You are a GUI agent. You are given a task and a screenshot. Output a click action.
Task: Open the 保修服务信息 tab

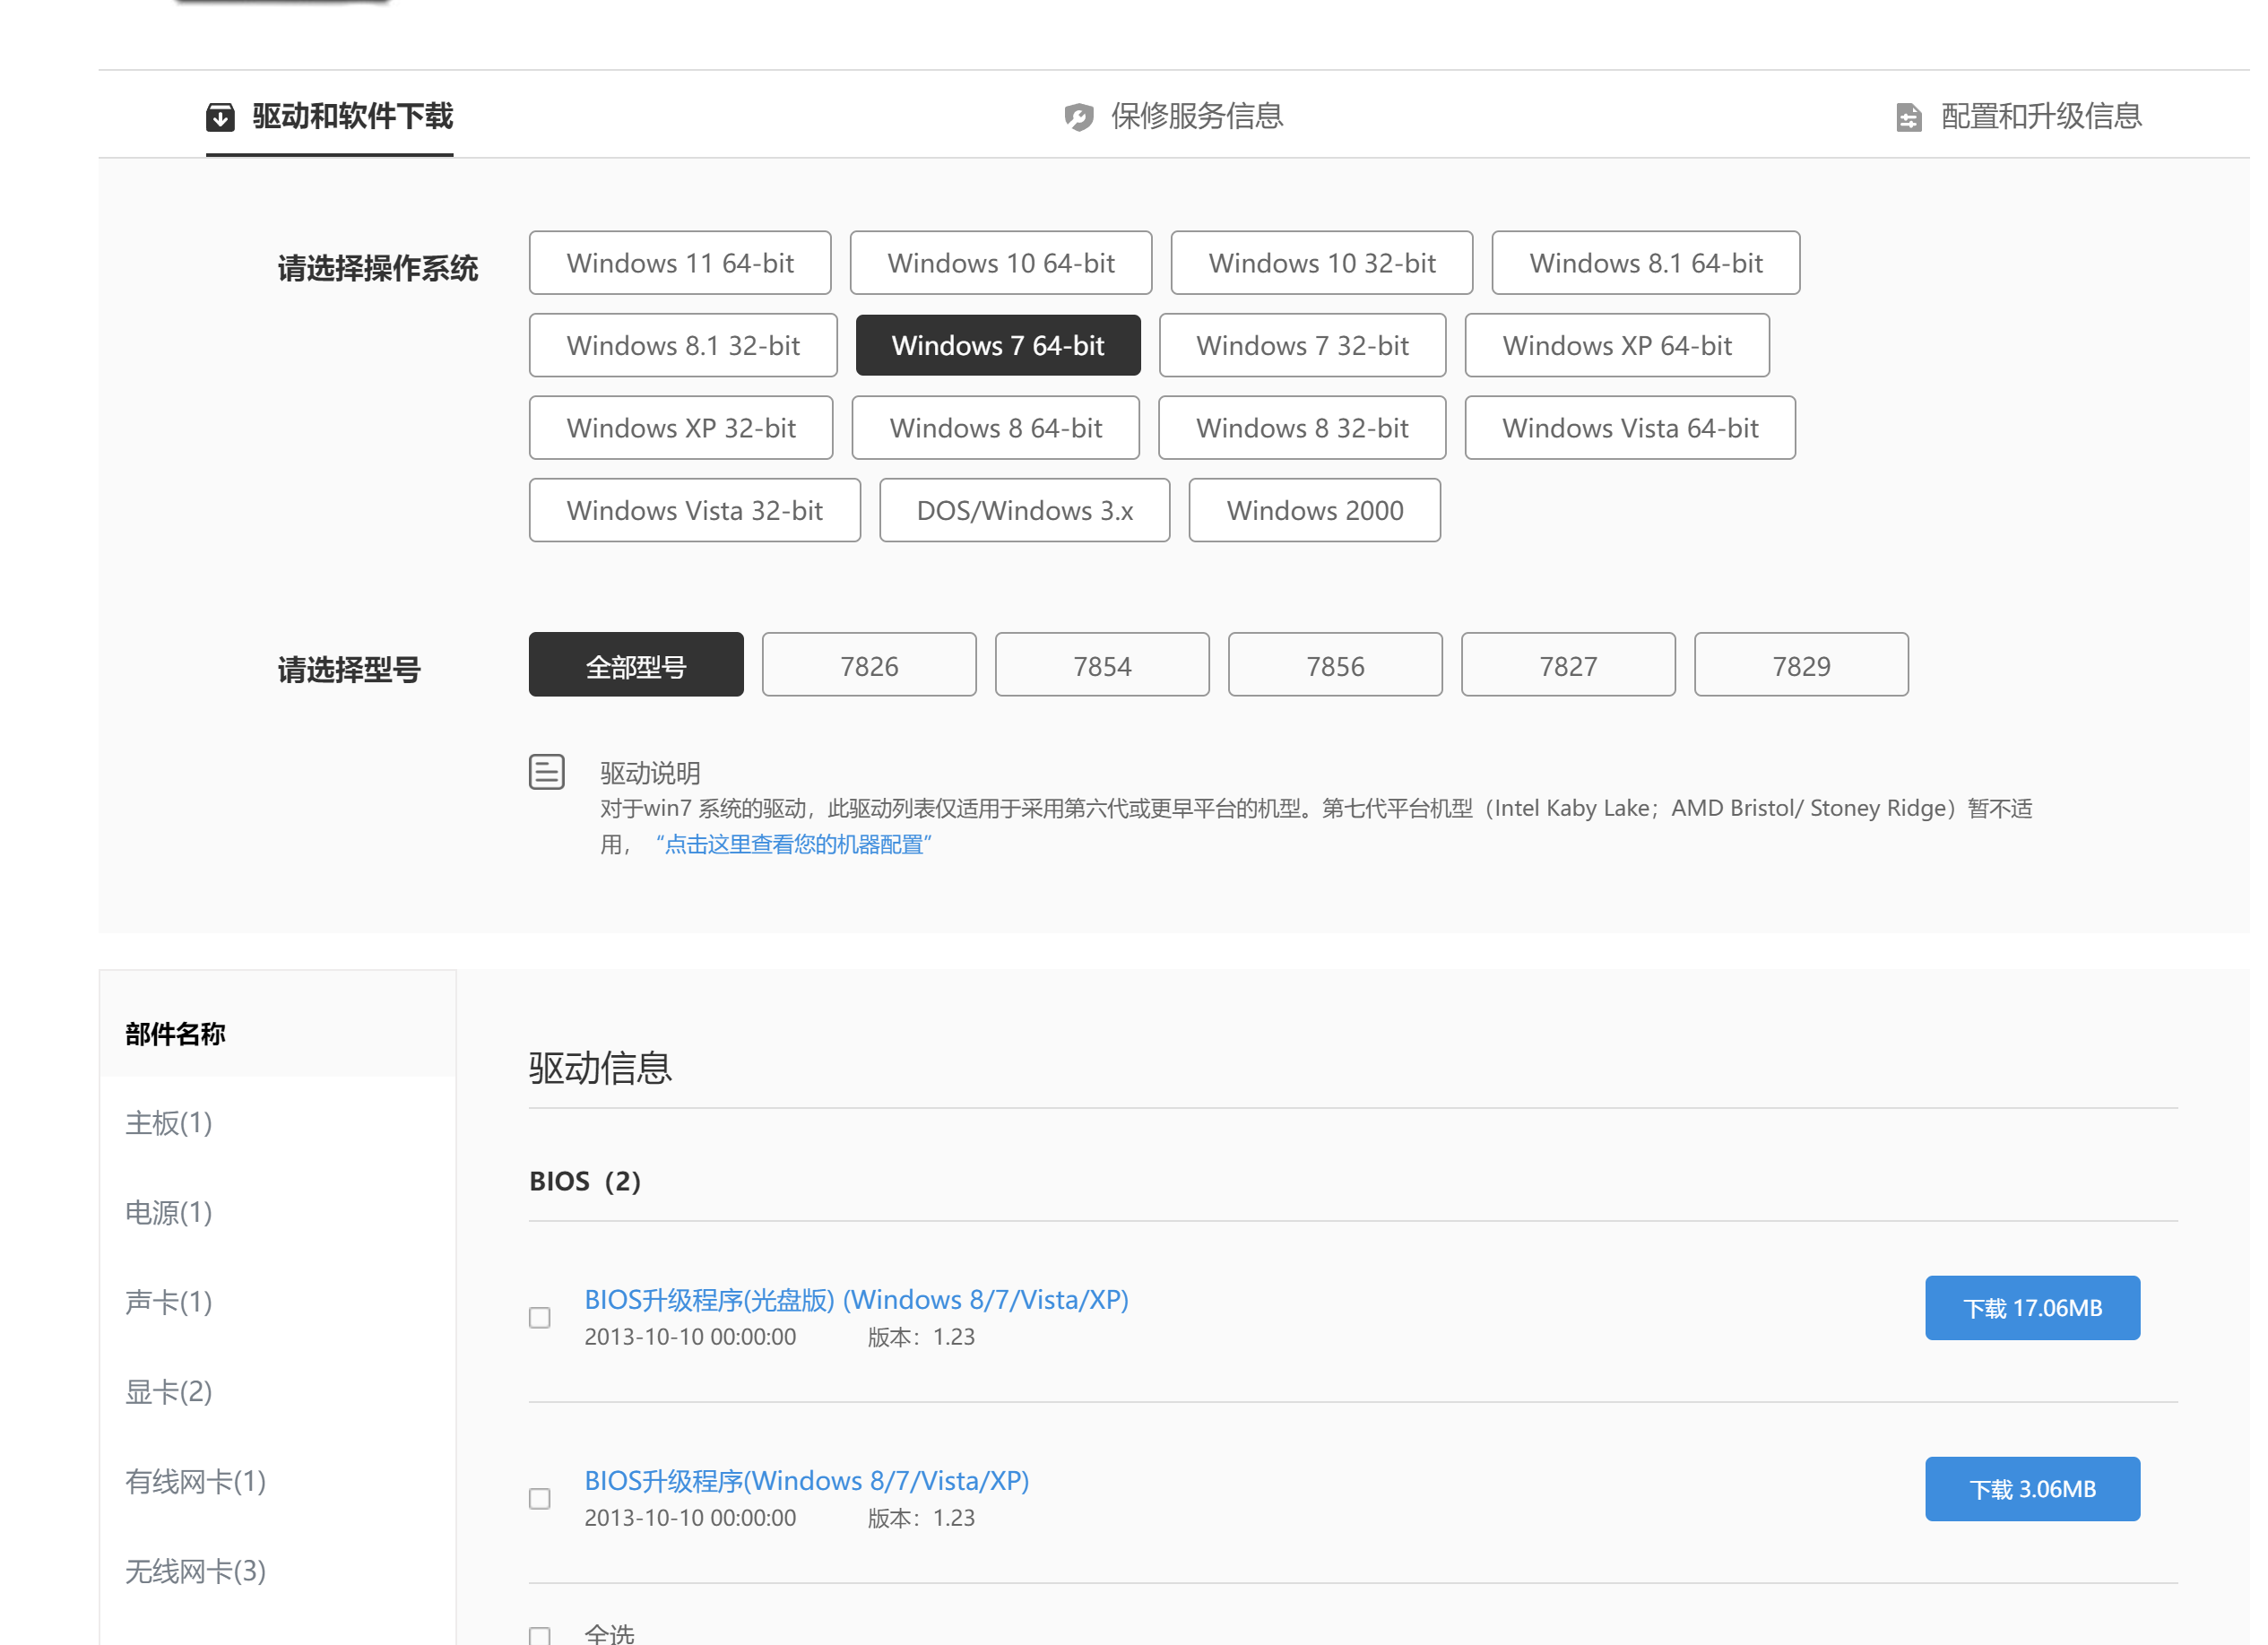click(1196, 116)
